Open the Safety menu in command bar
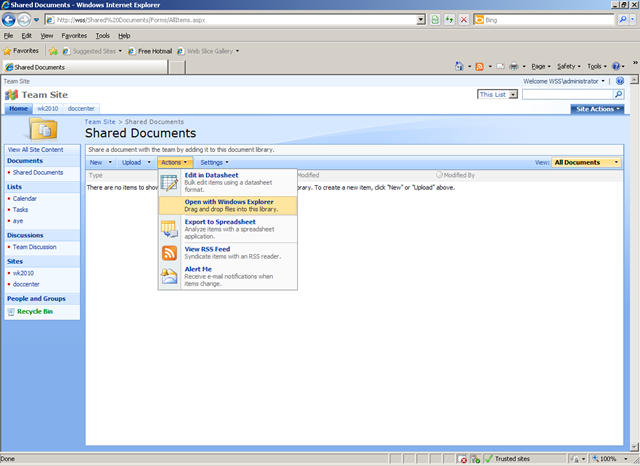The width and height of the screenshot is (640, 466). (568, 66)
